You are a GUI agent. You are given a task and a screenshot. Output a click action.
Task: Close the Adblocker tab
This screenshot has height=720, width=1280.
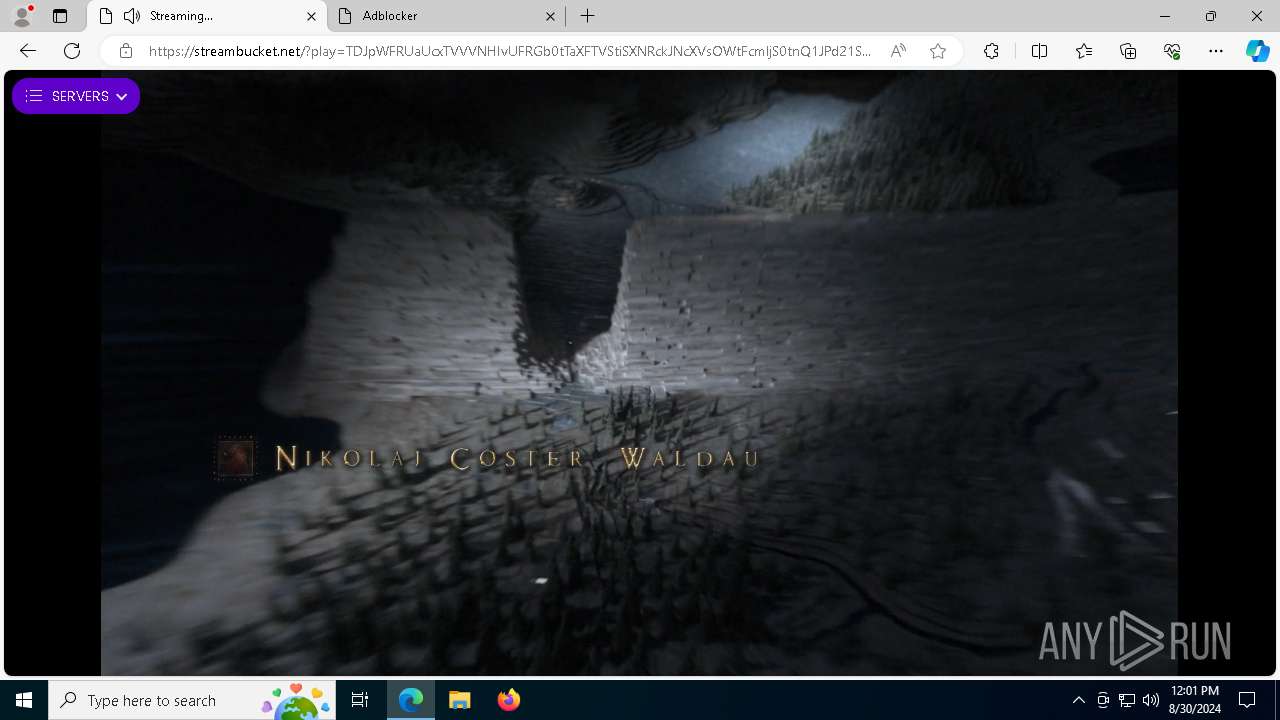click(550, 16)
